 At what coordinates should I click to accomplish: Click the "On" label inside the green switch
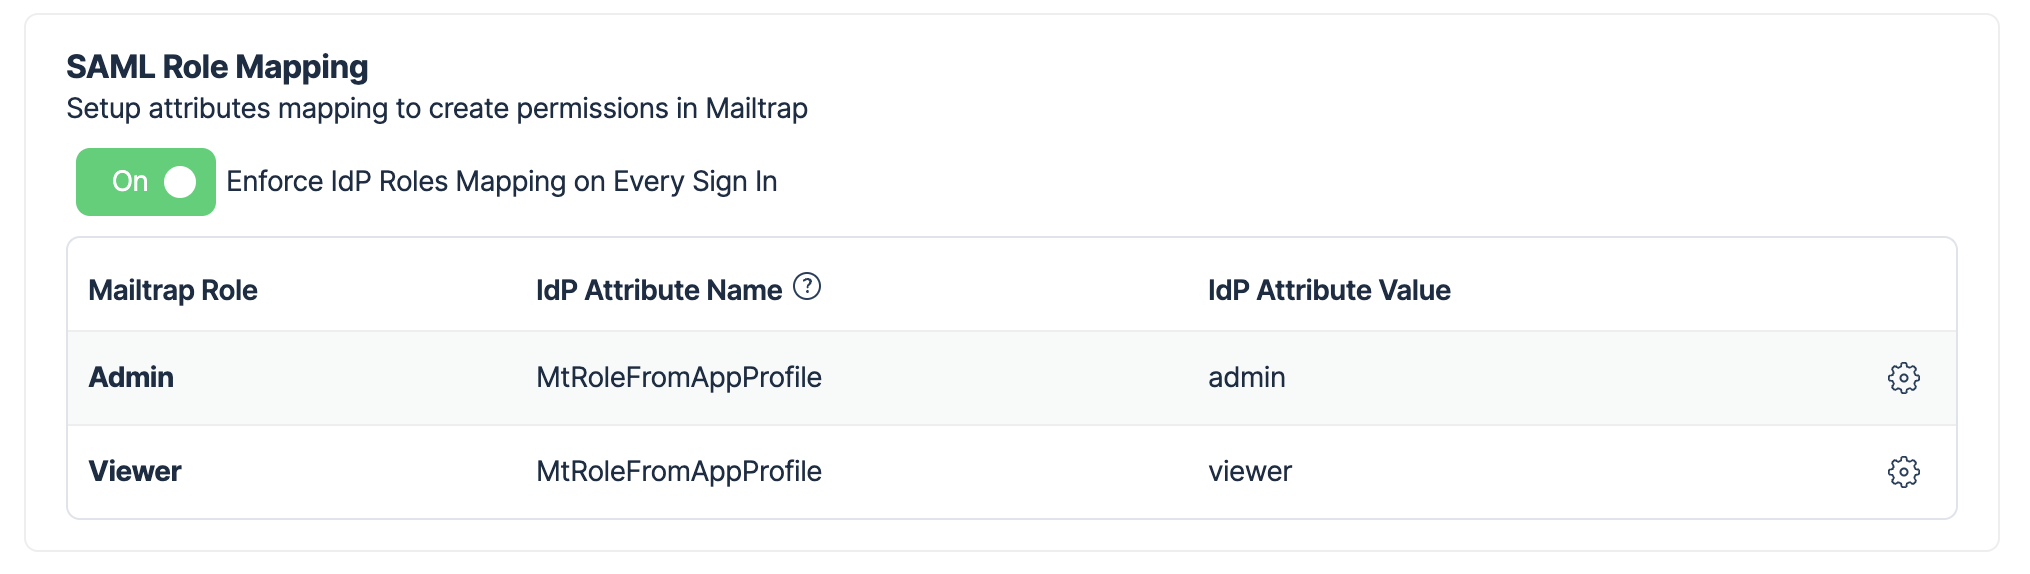tap(130, 182)
